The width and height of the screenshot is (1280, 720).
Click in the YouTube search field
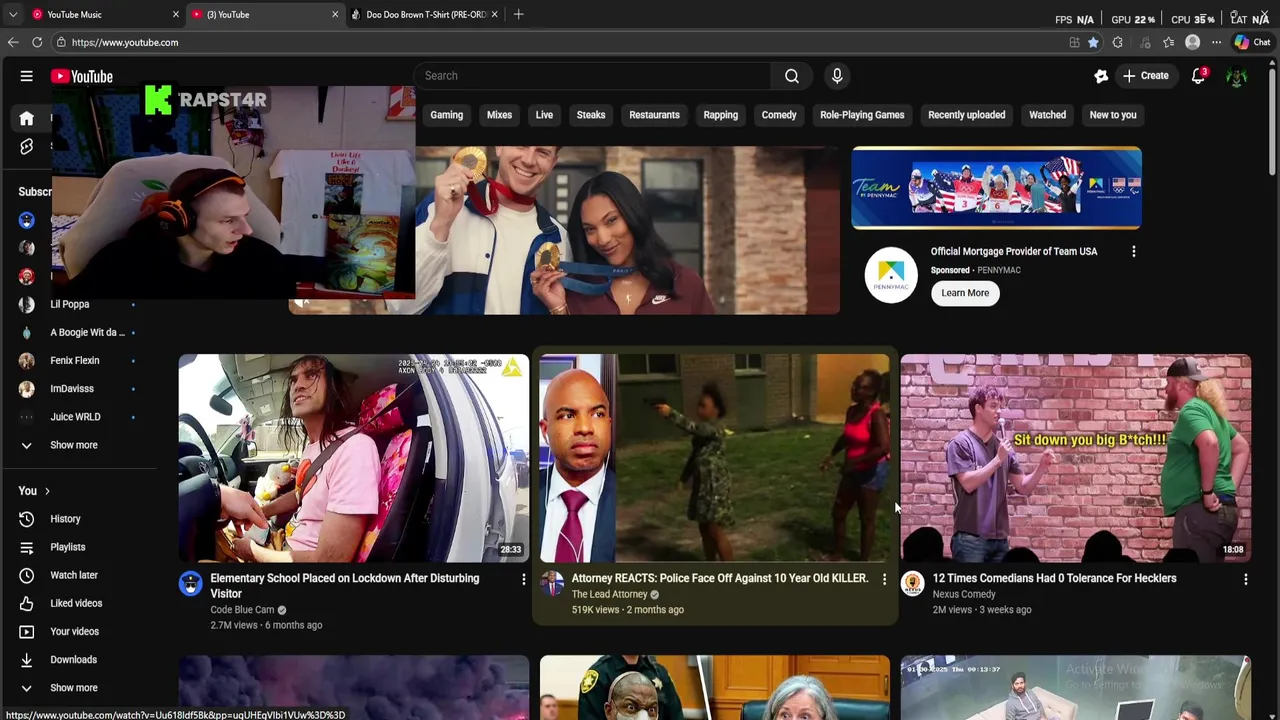pos(592,76)
